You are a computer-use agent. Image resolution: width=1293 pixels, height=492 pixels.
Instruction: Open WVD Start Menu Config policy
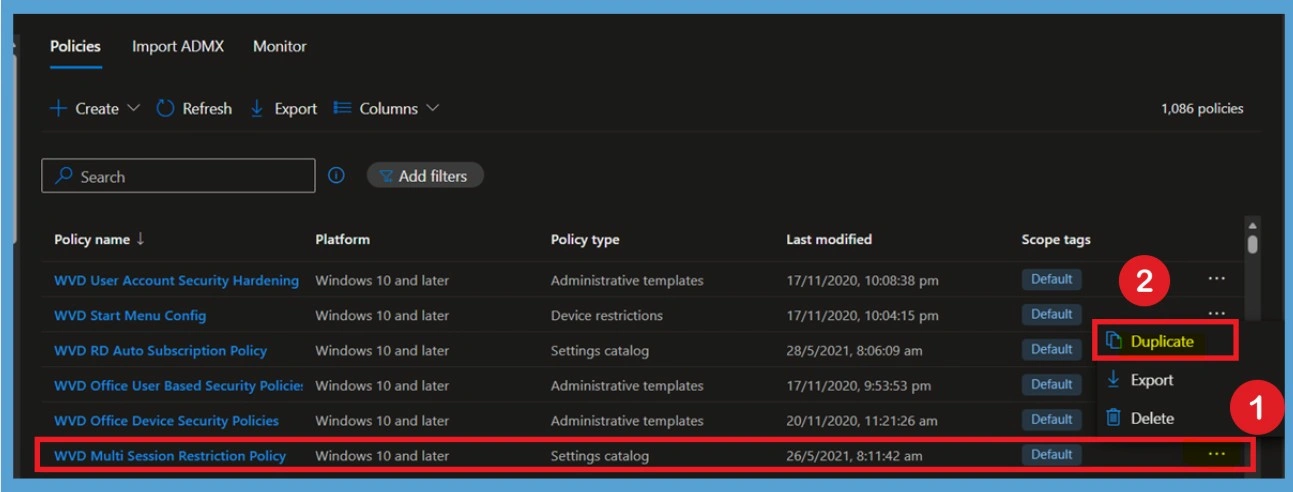(130, 315)
